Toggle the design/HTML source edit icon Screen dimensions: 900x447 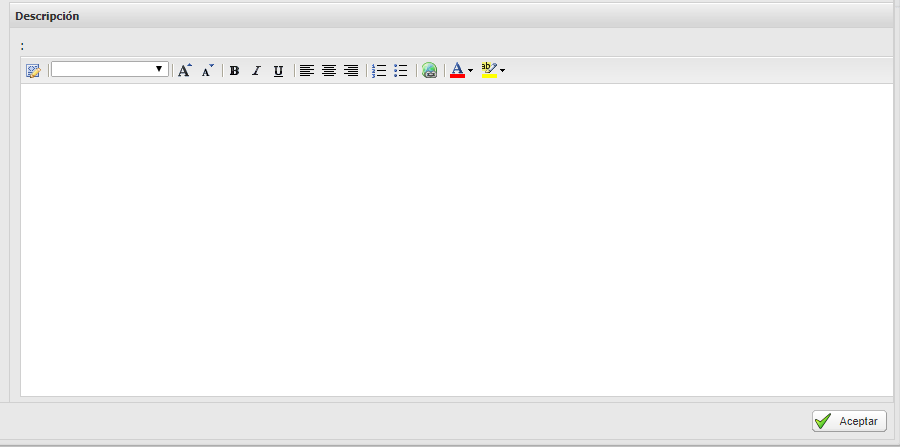coord(33,71)
